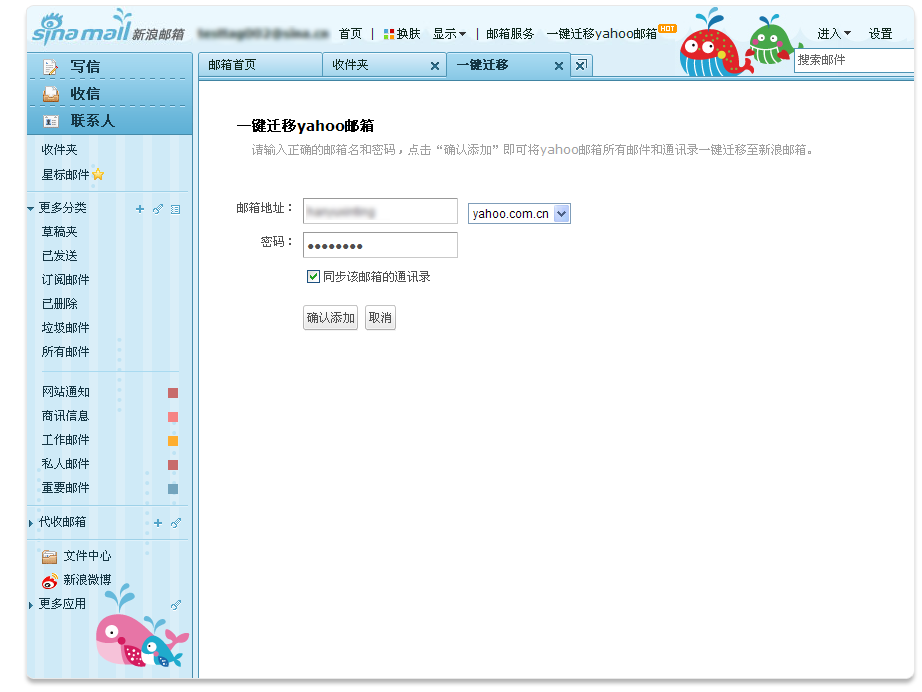The height and width of the screenshot is (692, 922).
Task: Add a new category with the plus icon beside 更多分类
Action: pyautogui.click(x=140, y=209)
